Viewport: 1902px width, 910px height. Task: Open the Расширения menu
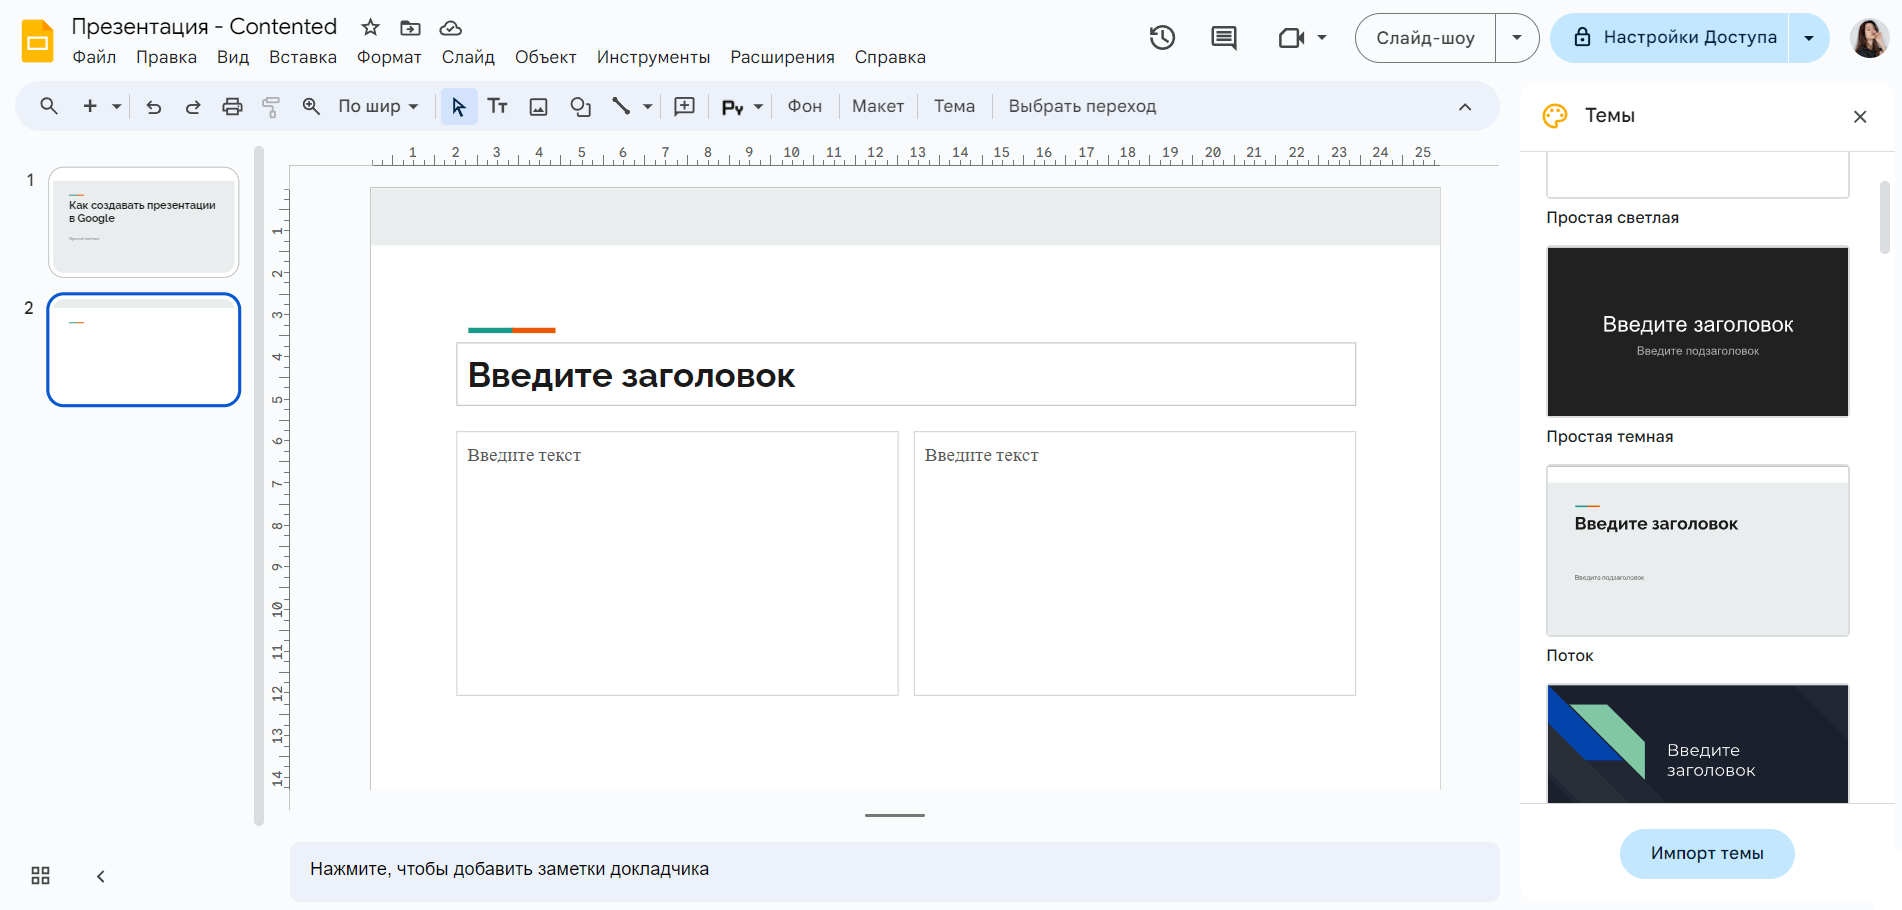click(x=782, y=57)
